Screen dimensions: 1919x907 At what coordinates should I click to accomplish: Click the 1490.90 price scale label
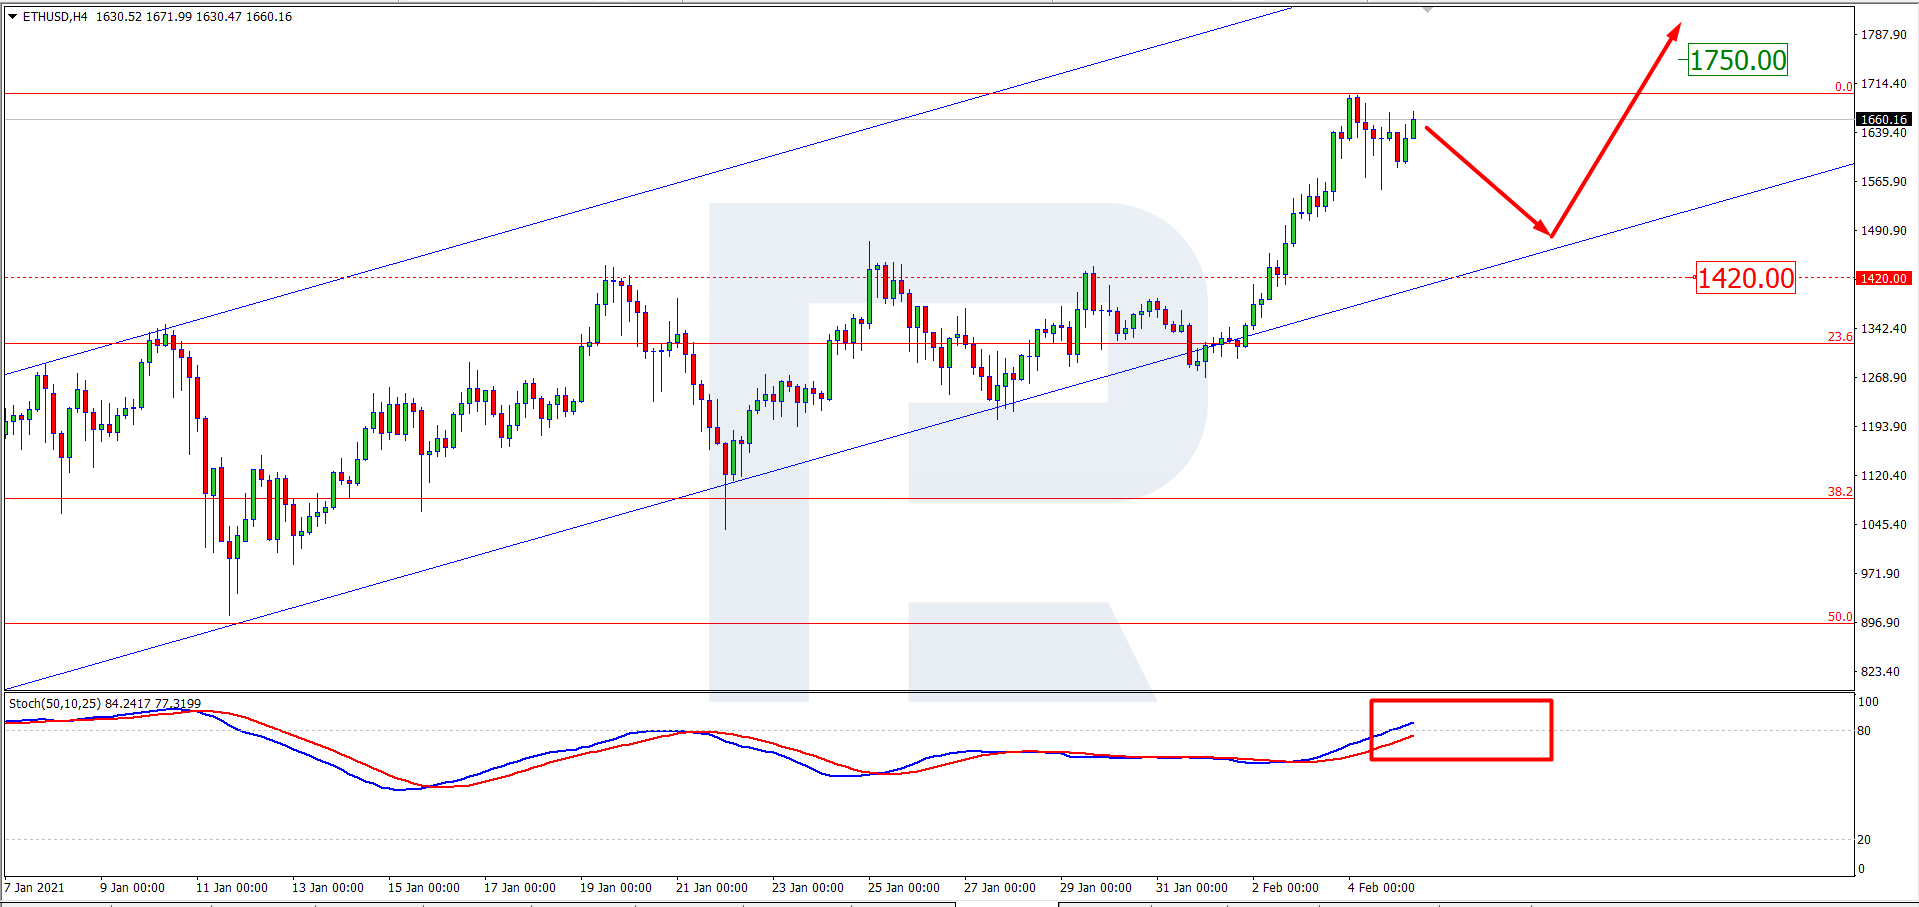pyautogui.click(x=1884, y=231)
